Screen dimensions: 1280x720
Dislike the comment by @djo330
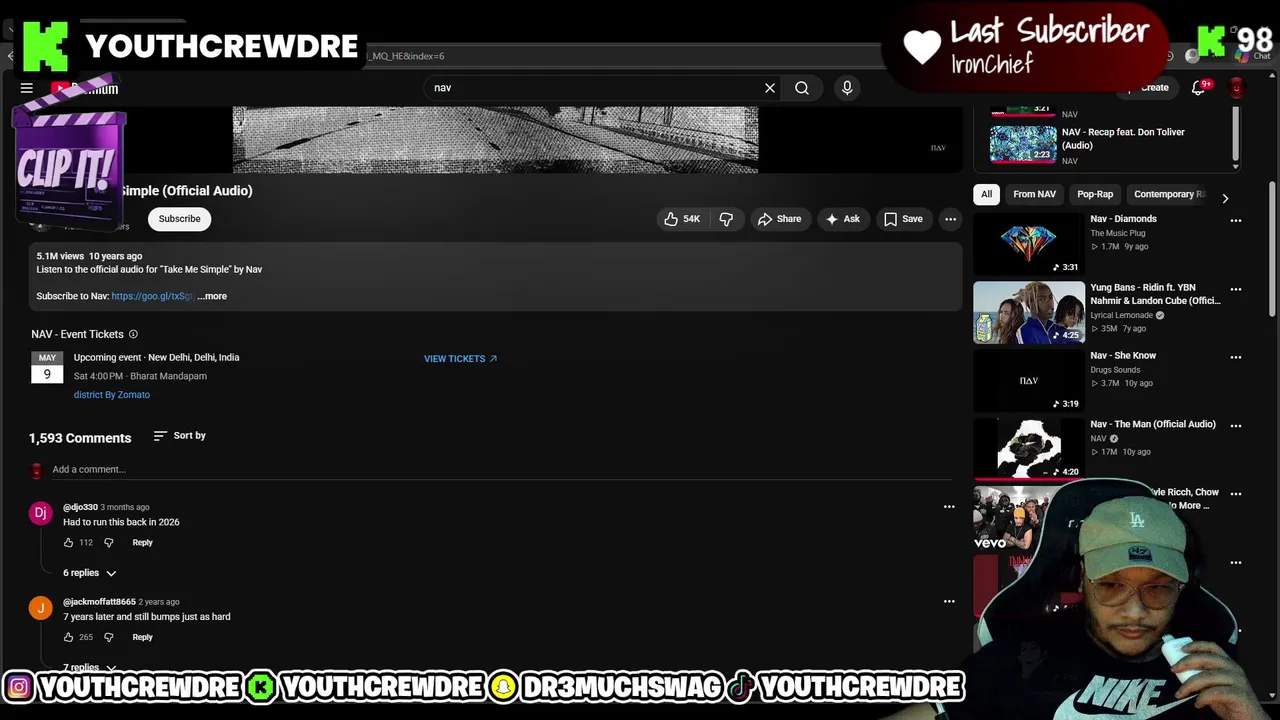(109, 543)
